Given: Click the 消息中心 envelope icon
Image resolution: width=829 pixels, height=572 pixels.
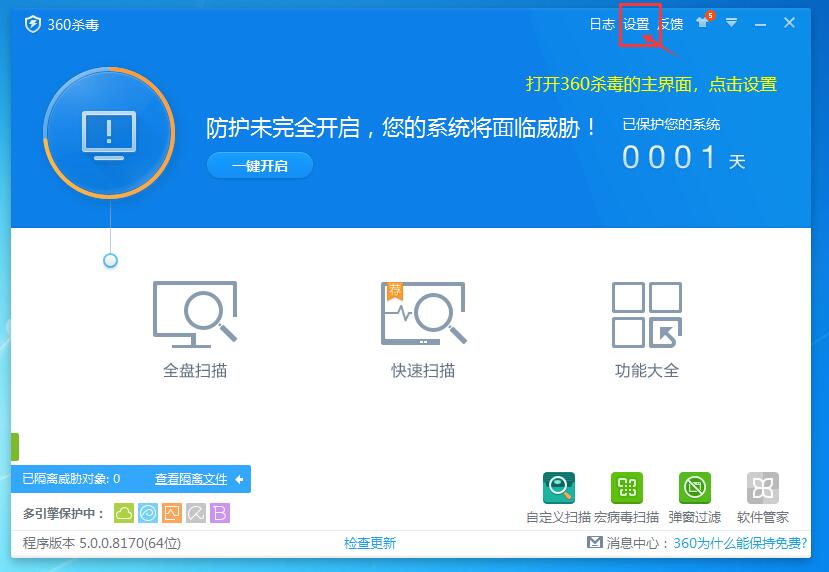Looking at the screenshot, I should point(595,542).
